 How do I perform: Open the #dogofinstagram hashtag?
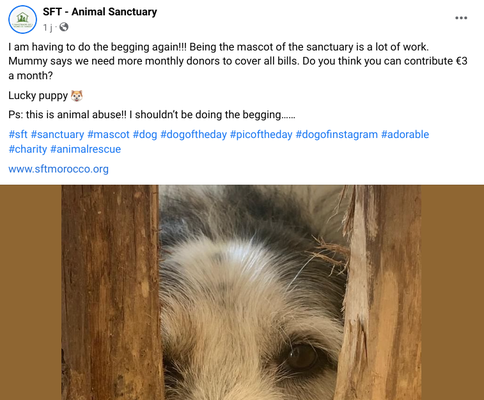[x=337, y=134]
